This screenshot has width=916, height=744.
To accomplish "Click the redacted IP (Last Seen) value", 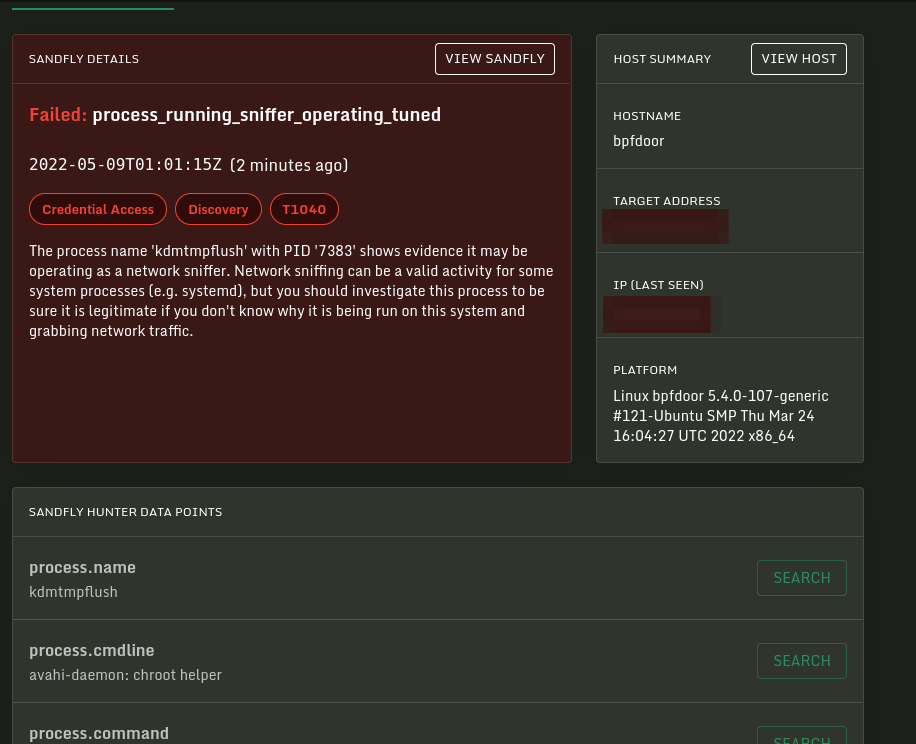I will pyautogui.click(x=657, y=315).
